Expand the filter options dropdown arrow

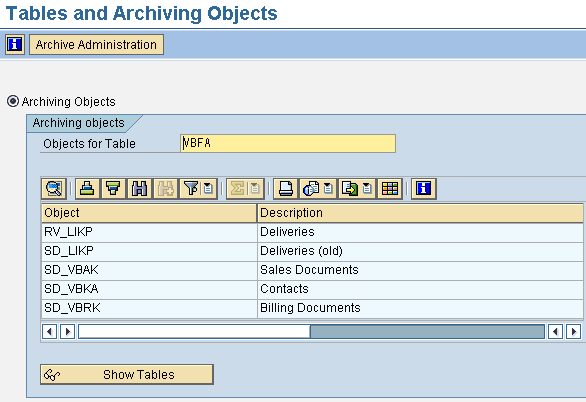tap(209, 188)
